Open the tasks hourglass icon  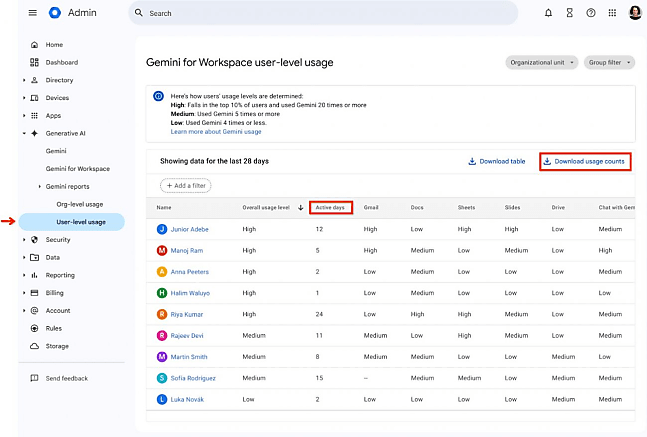[x=569, y=13]
